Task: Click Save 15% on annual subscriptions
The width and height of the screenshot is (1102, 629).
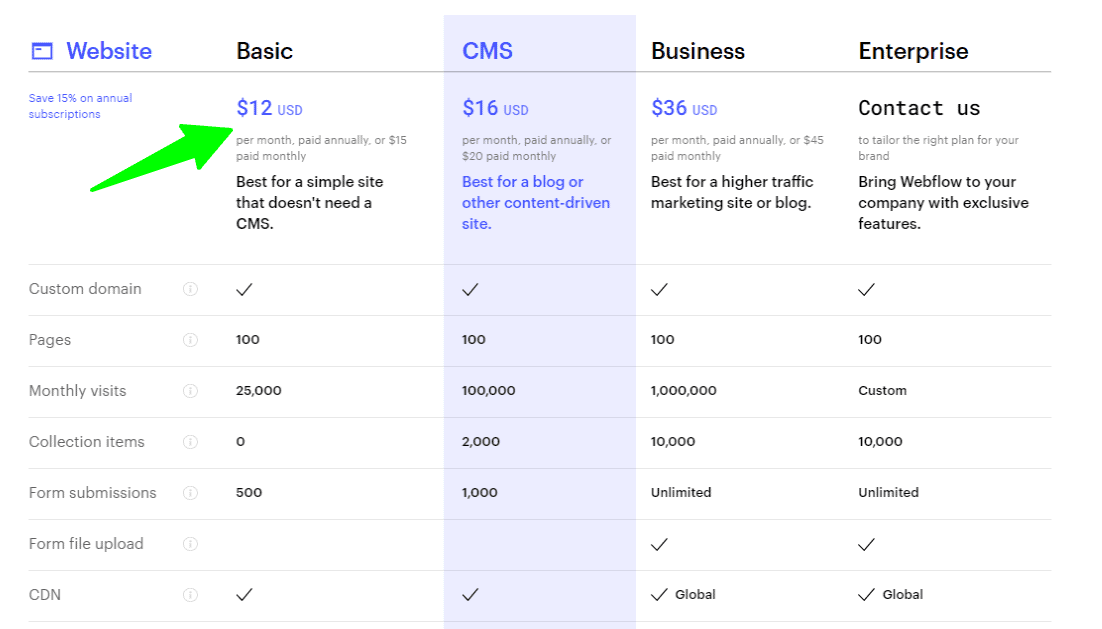Action: pos(80,106)
